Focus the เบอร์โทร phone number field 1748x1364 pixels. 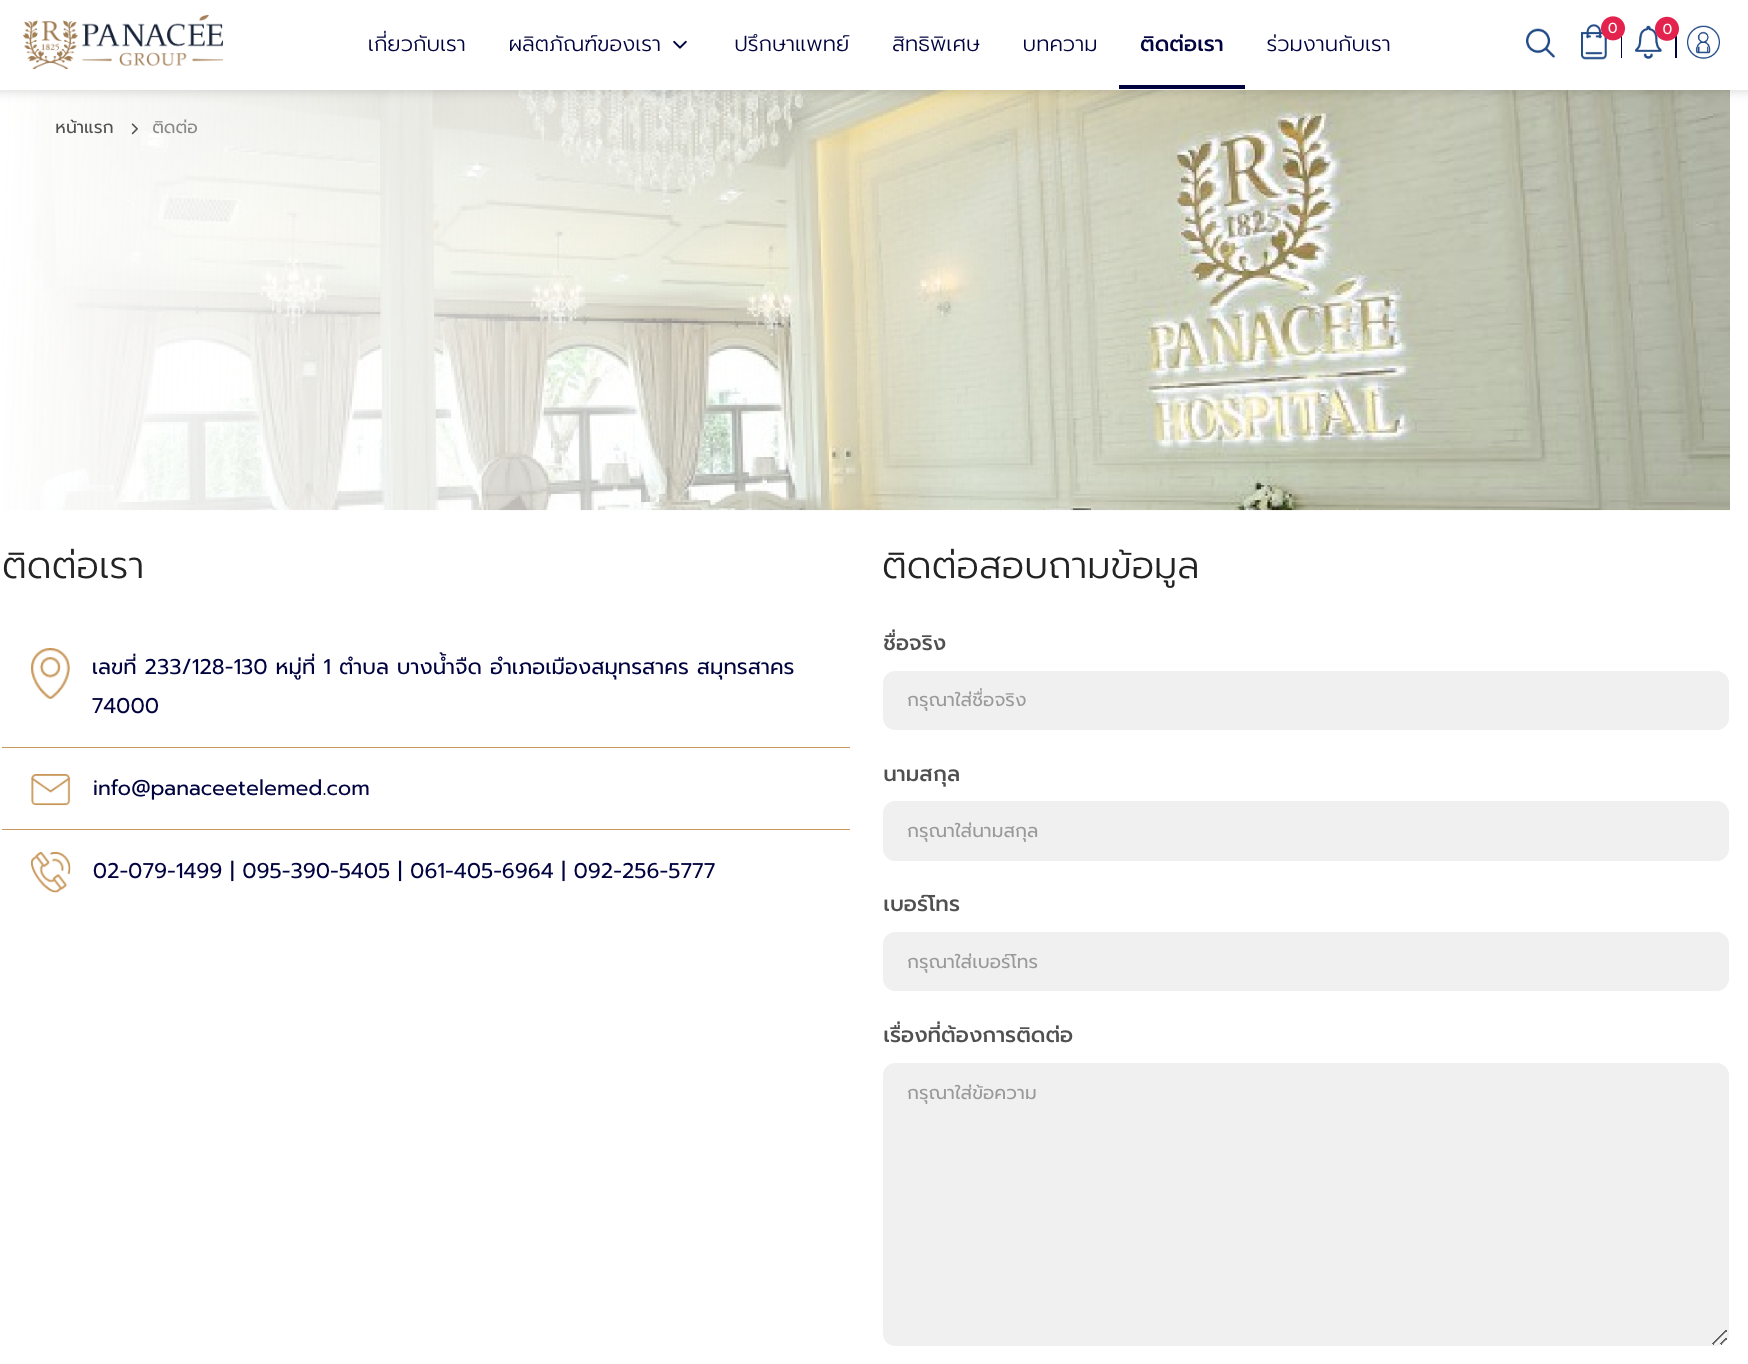(x=1305, y=962)
